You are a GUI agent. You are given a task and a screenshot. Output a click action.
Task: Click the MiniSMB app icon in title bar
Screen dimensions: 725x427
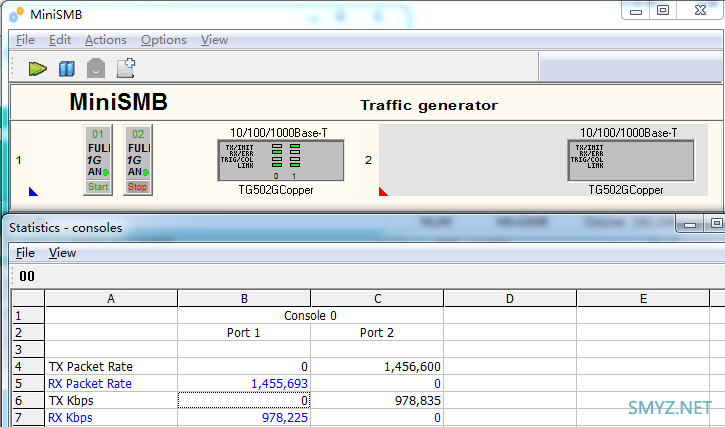(x=17, y=15)
